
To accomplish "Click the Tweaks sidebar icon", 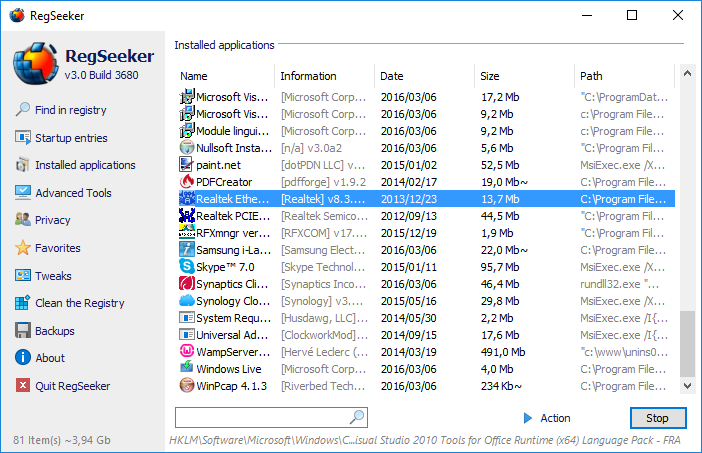I will [22, 275].
